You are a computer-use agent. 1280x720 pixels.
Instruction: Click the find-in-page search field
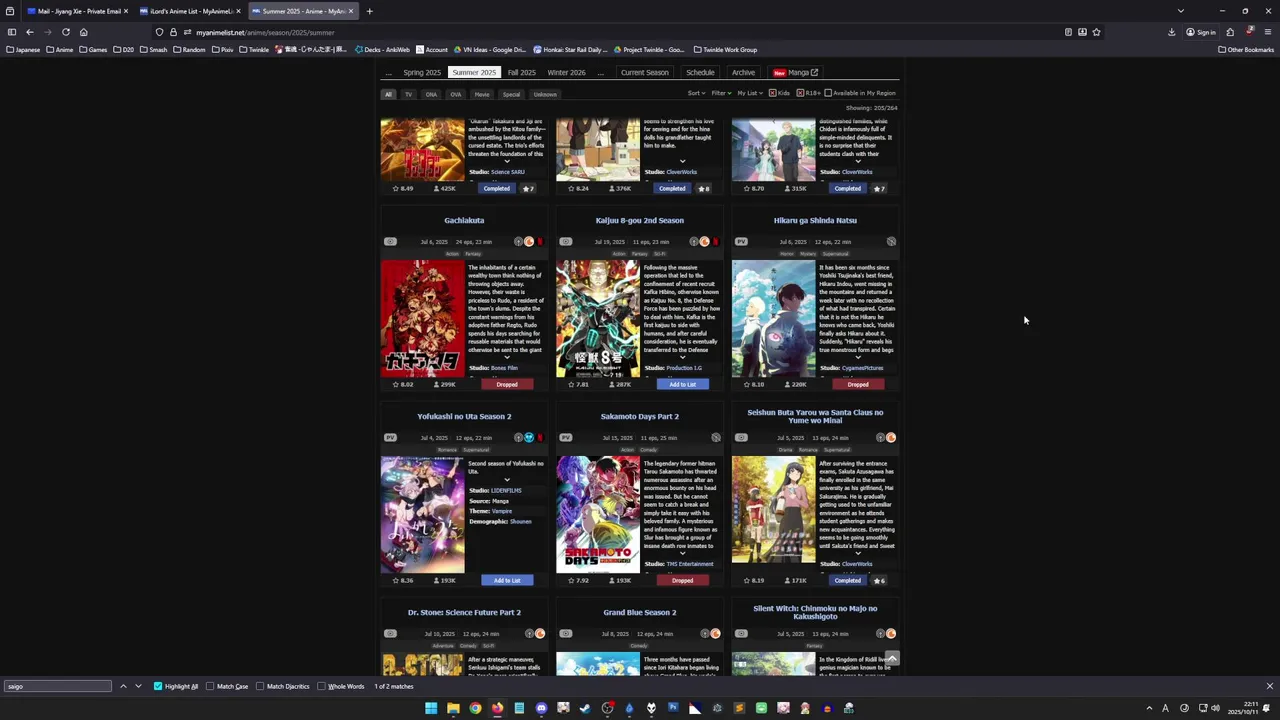coord(58,686)
